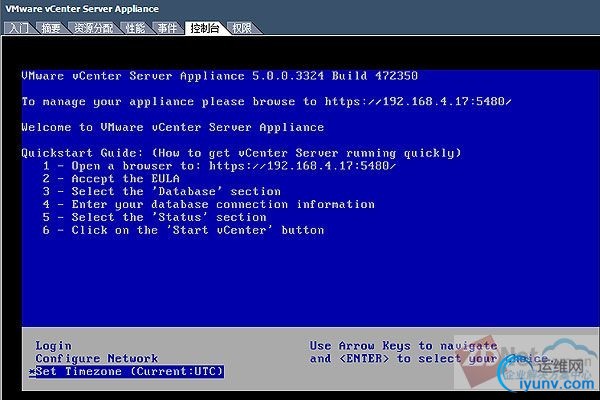Open the 事件 tab

click(x=167, y=28)
